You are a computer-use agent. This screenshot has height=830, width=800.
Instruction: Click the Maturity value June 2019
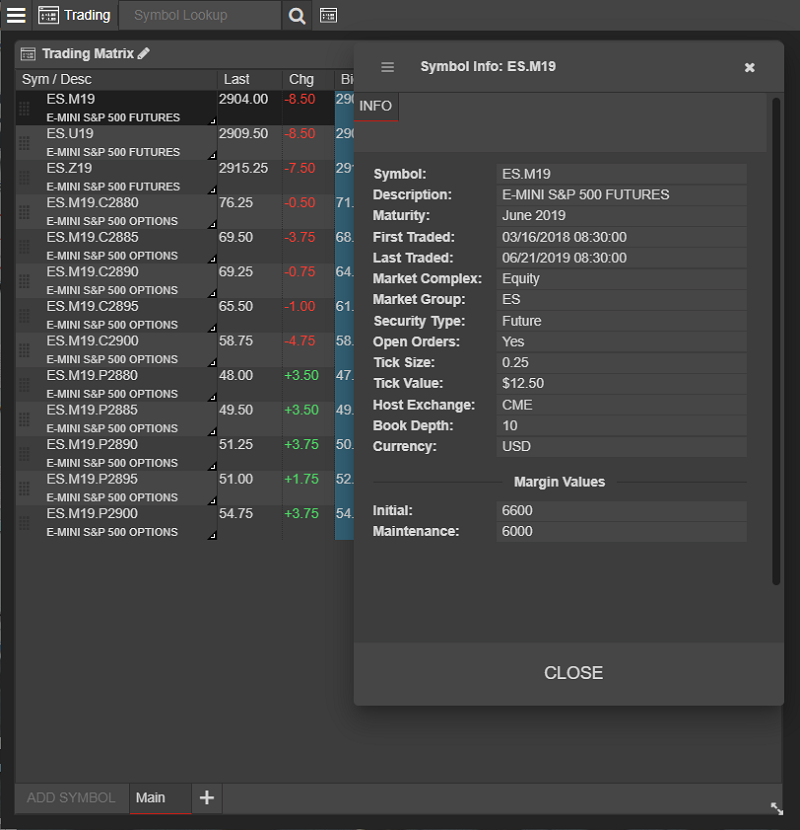pyautogui.click(x=622, y=215)
